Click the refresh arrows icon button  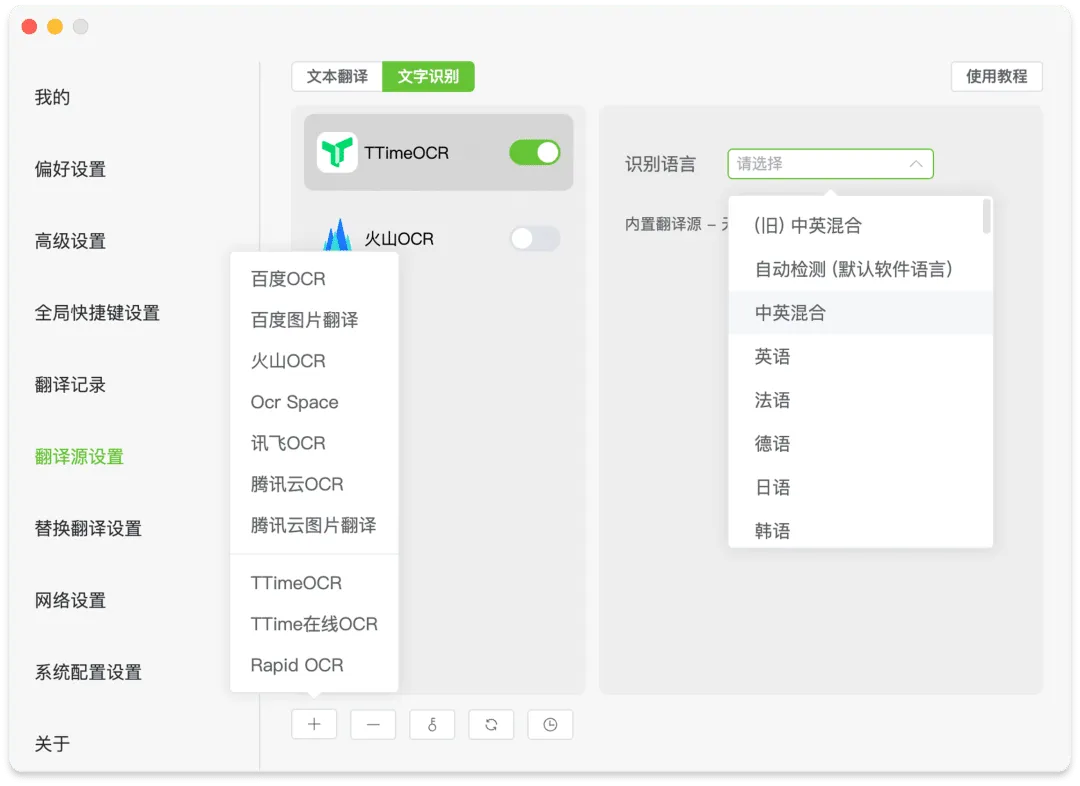[x=491, y=725]
